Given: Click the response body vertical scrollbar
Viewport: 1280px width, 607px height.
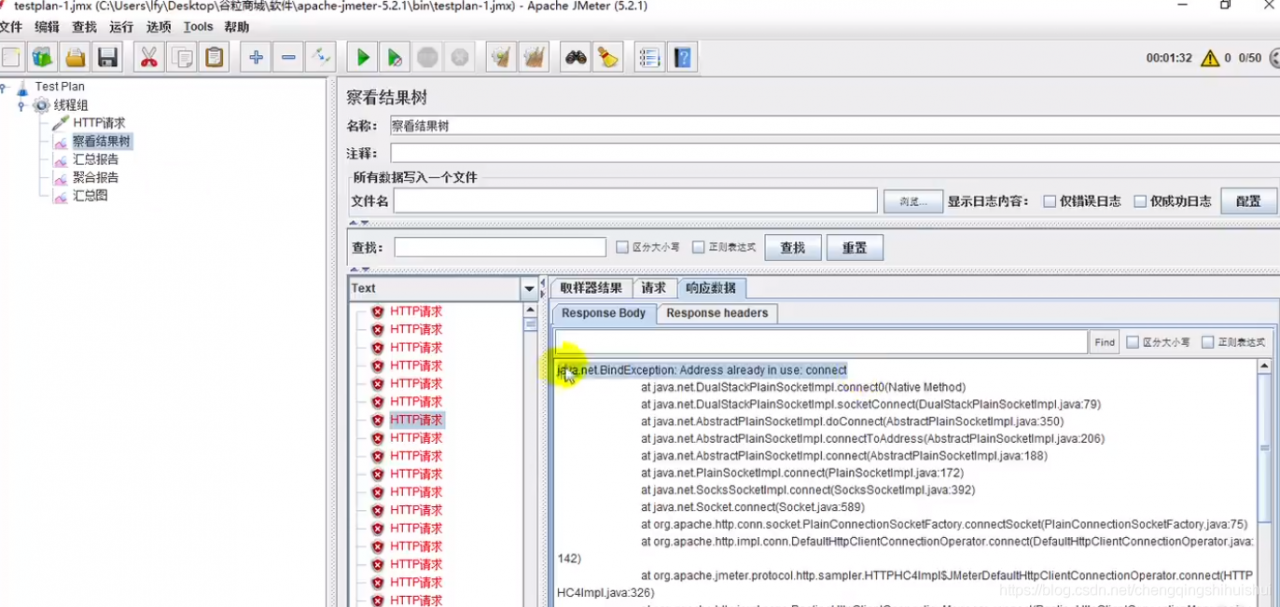Looking at the screenshot, I should 1267,483.
